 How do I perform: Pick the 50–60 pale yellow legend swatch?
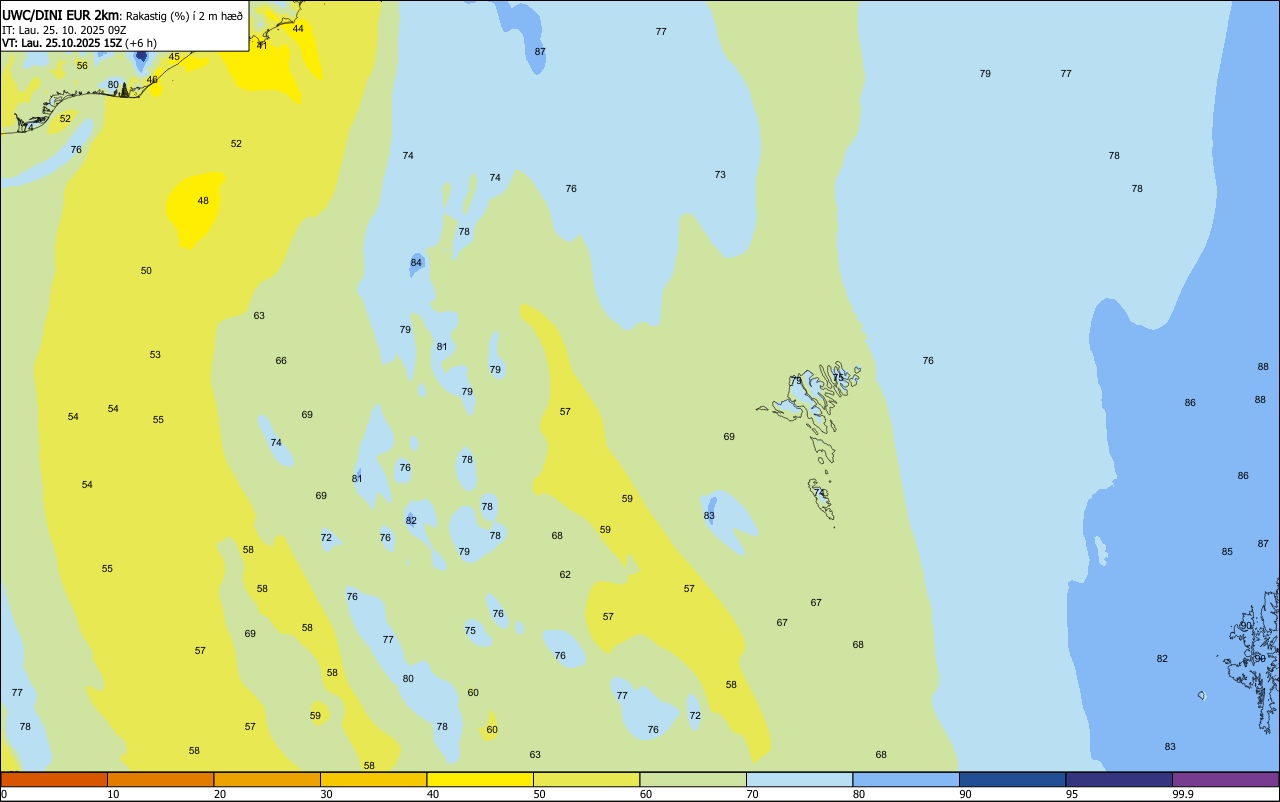click(586, 779)
